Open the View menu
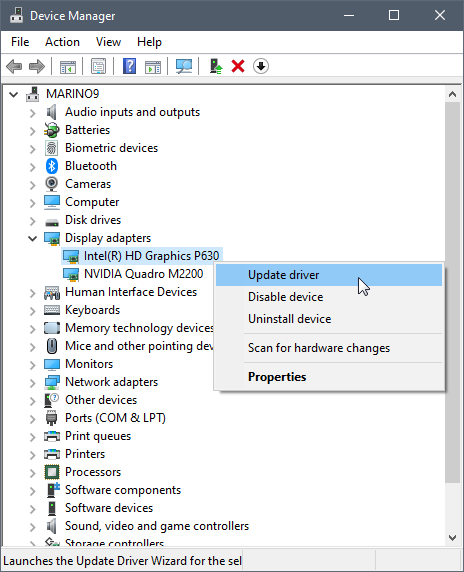This screenshot has width=464, height=572. click(x=108, y=42)
